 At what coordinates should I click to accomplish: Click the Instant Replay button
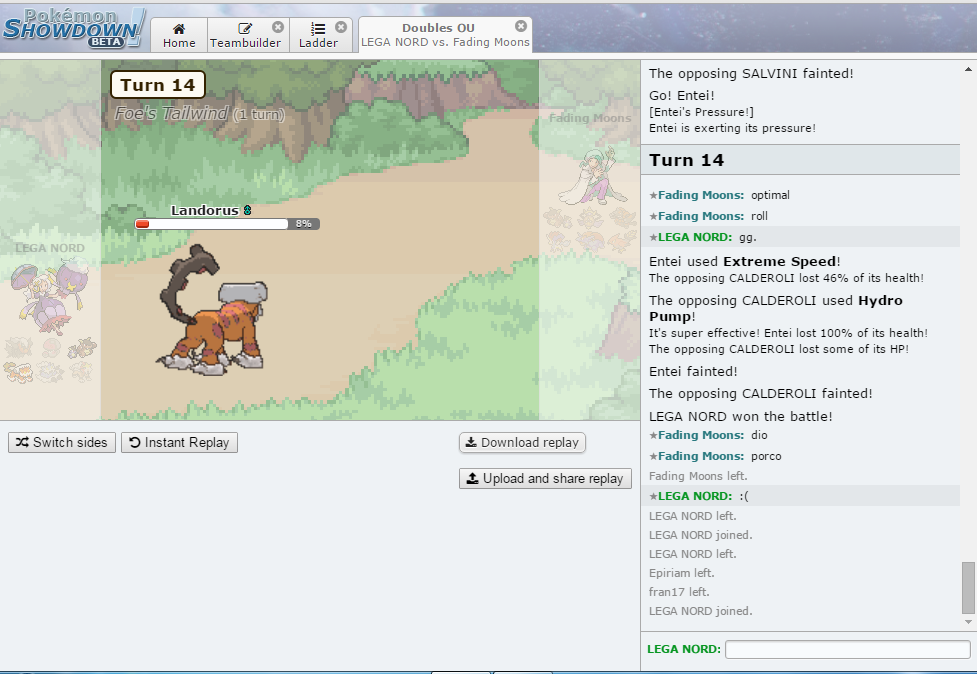179,442
